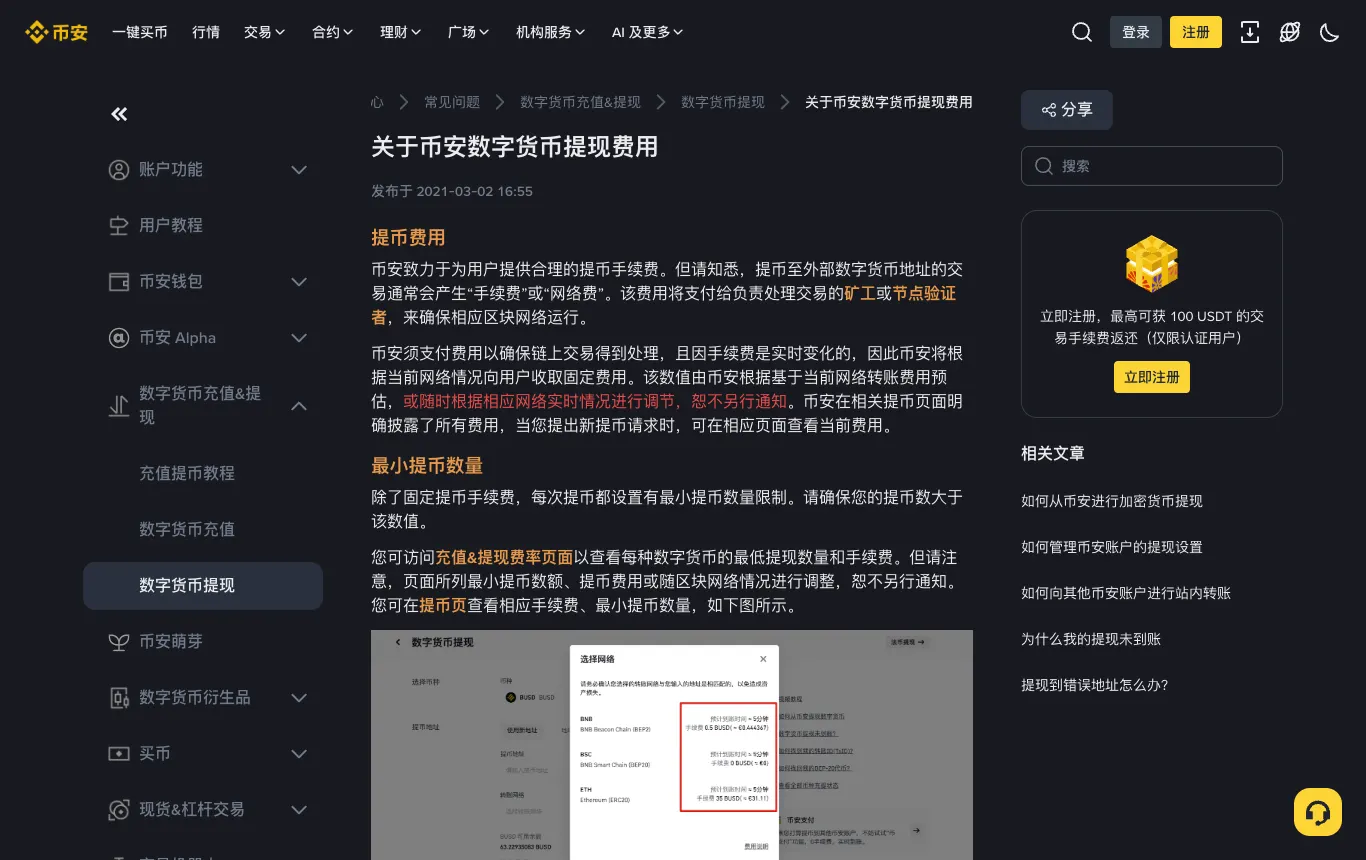Click the 币安 Alpha icon in sidebar
The width and height of the screenshot is (1366, 860).
(x=119, y=338)
